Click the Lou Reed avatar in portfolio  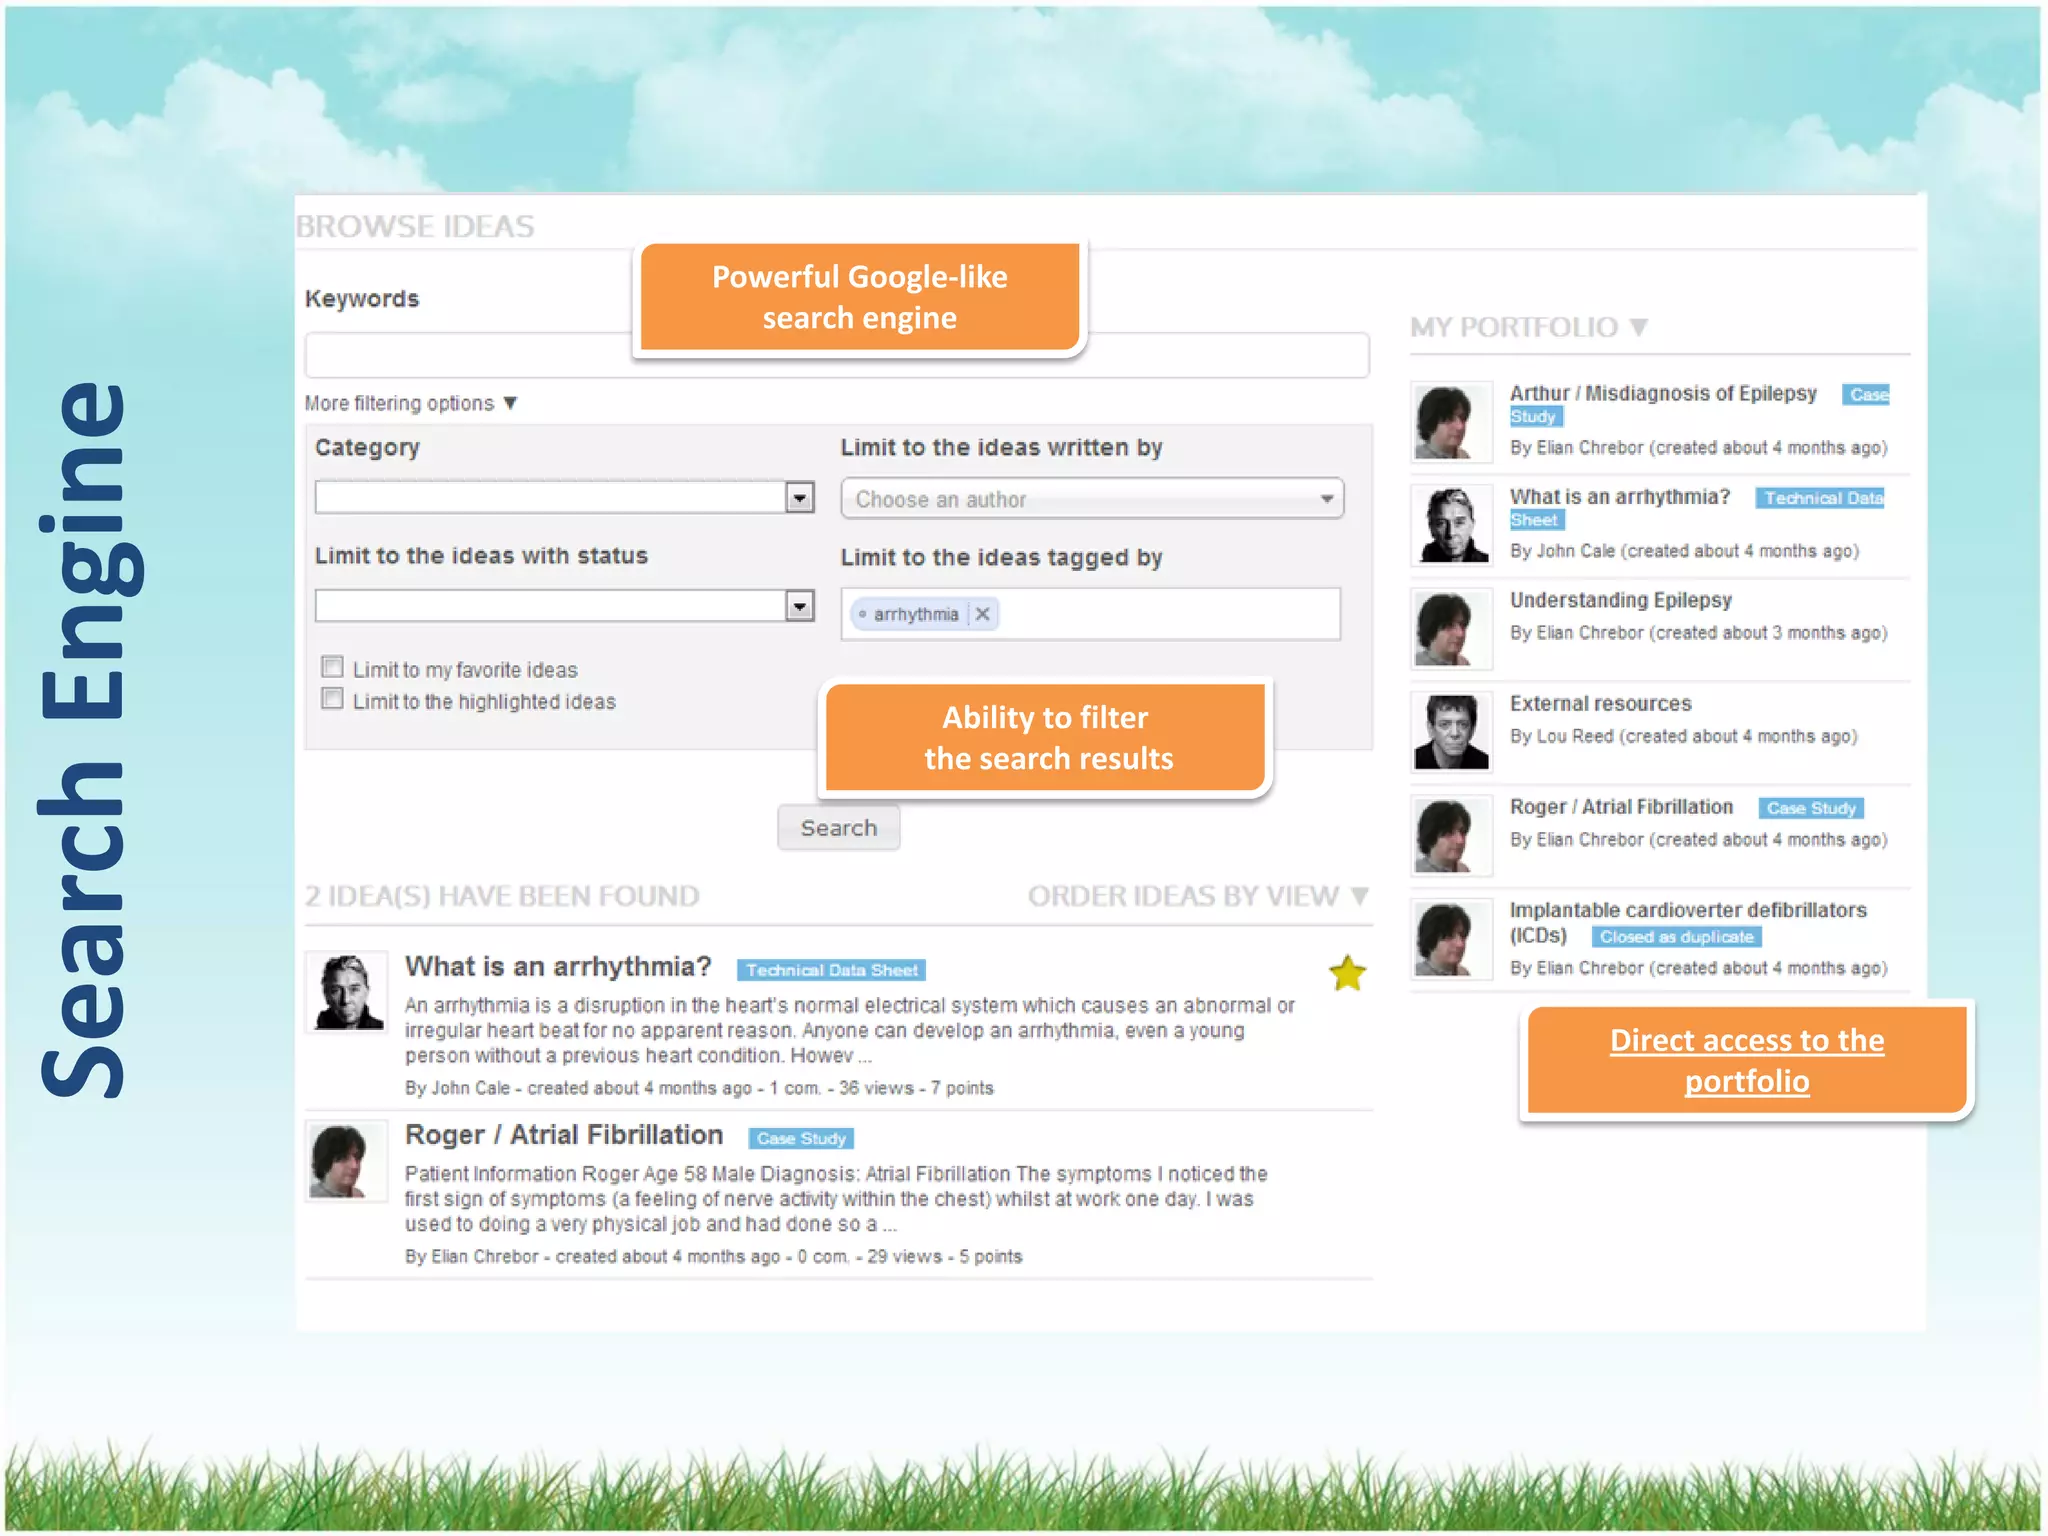click(x=1451, y=732)
